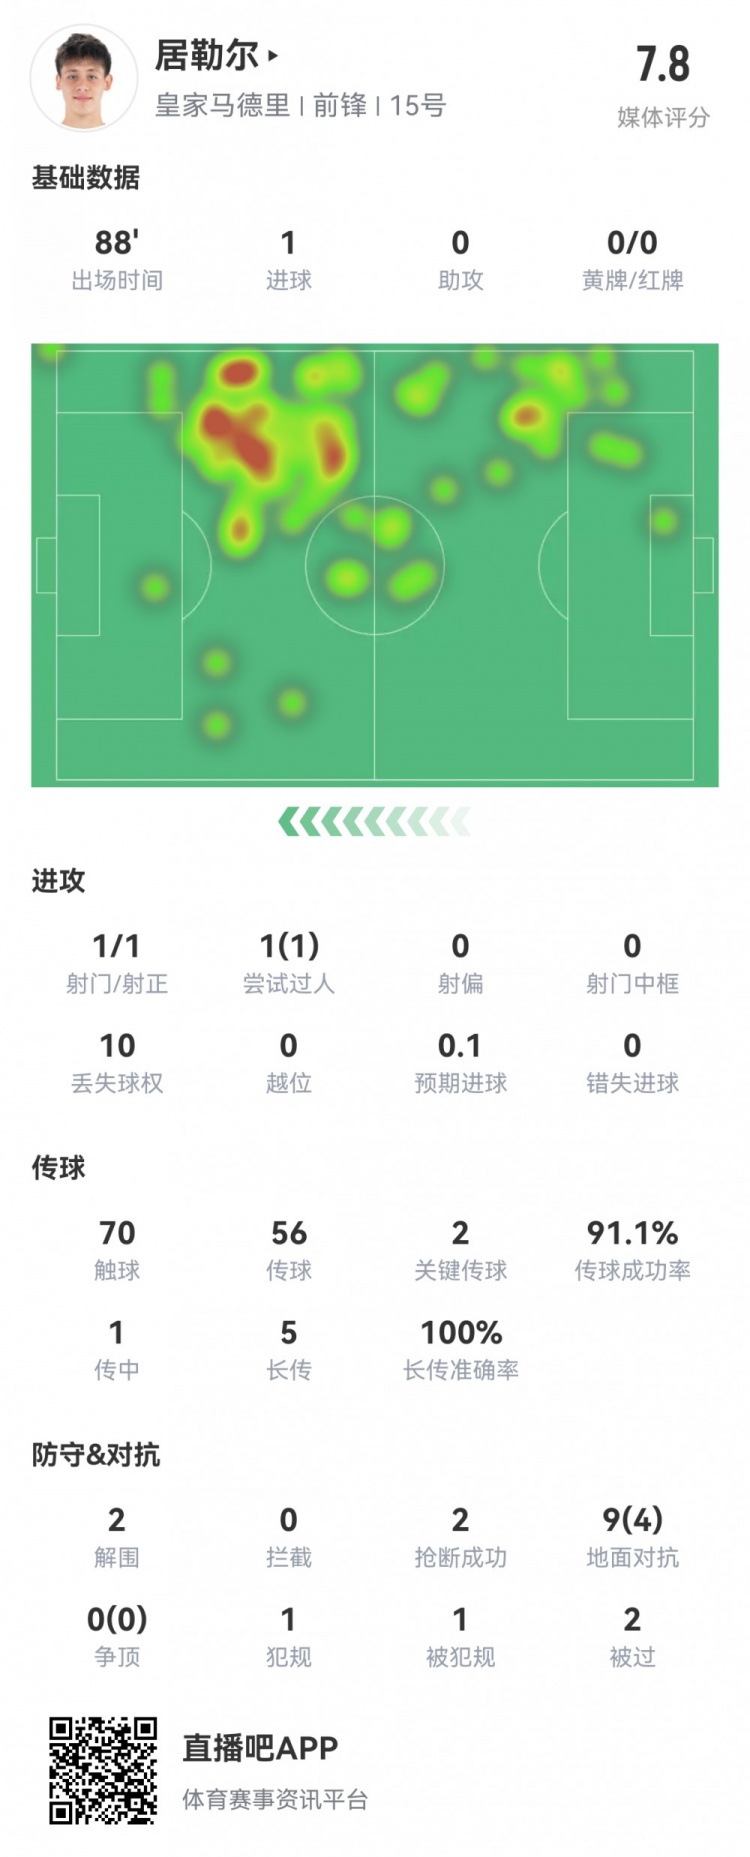
Task: Tap the QR code icon
Action: pos(103,1769)
